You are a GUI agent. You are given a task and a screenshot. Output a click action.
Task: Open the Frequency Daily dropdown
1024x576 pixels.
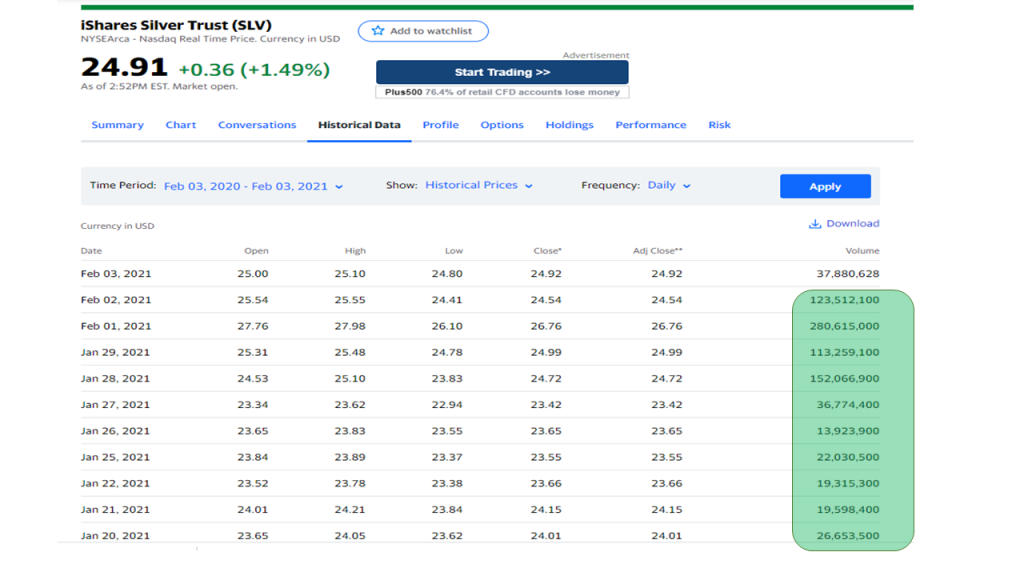coord(669,185)
